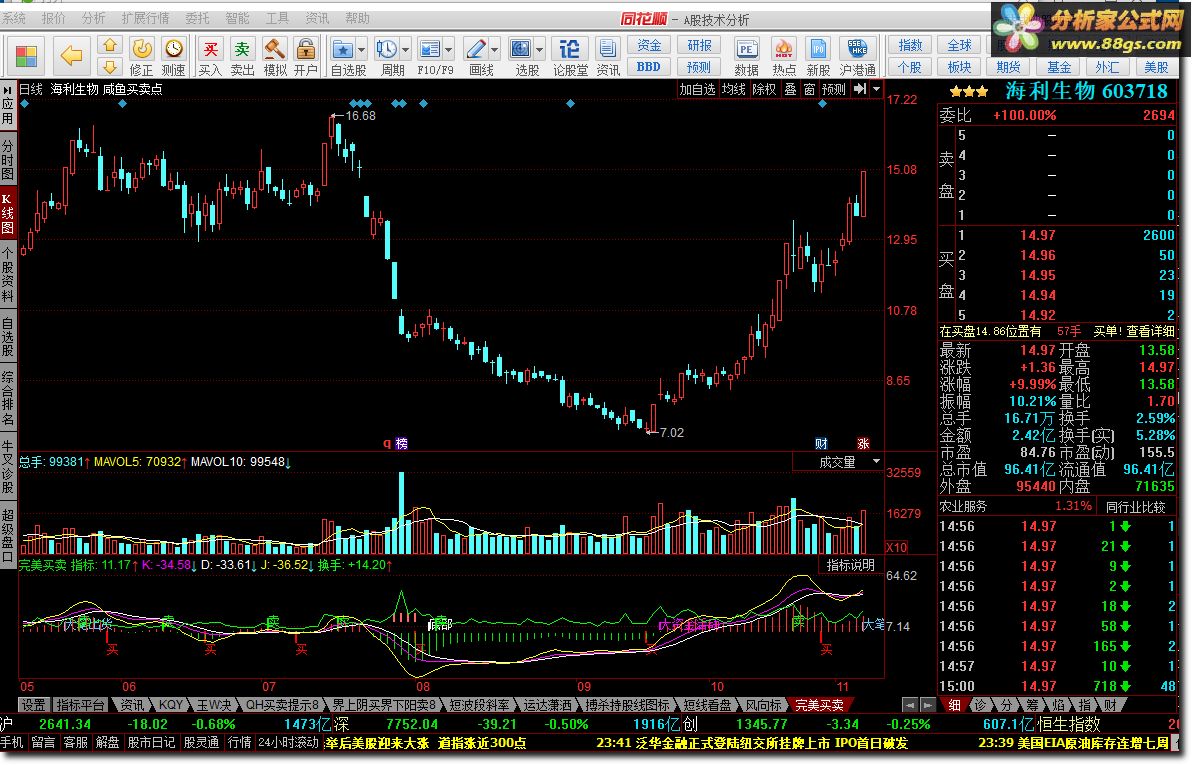Select the 风向标 indicator tab

[762, 705]
